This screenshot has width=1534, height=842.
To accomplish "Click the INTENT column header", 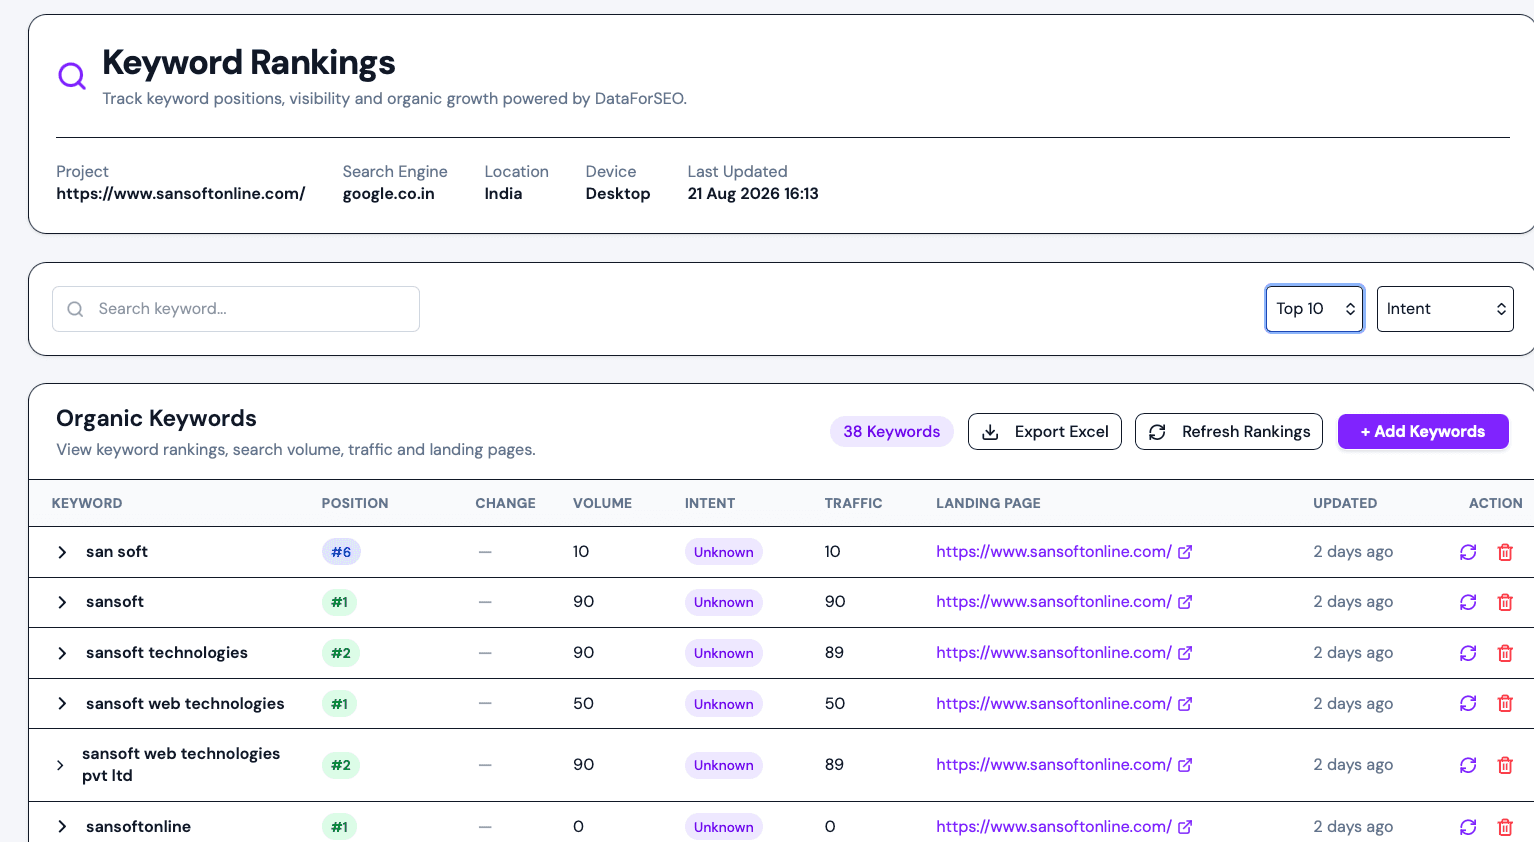I will [710, 503].
